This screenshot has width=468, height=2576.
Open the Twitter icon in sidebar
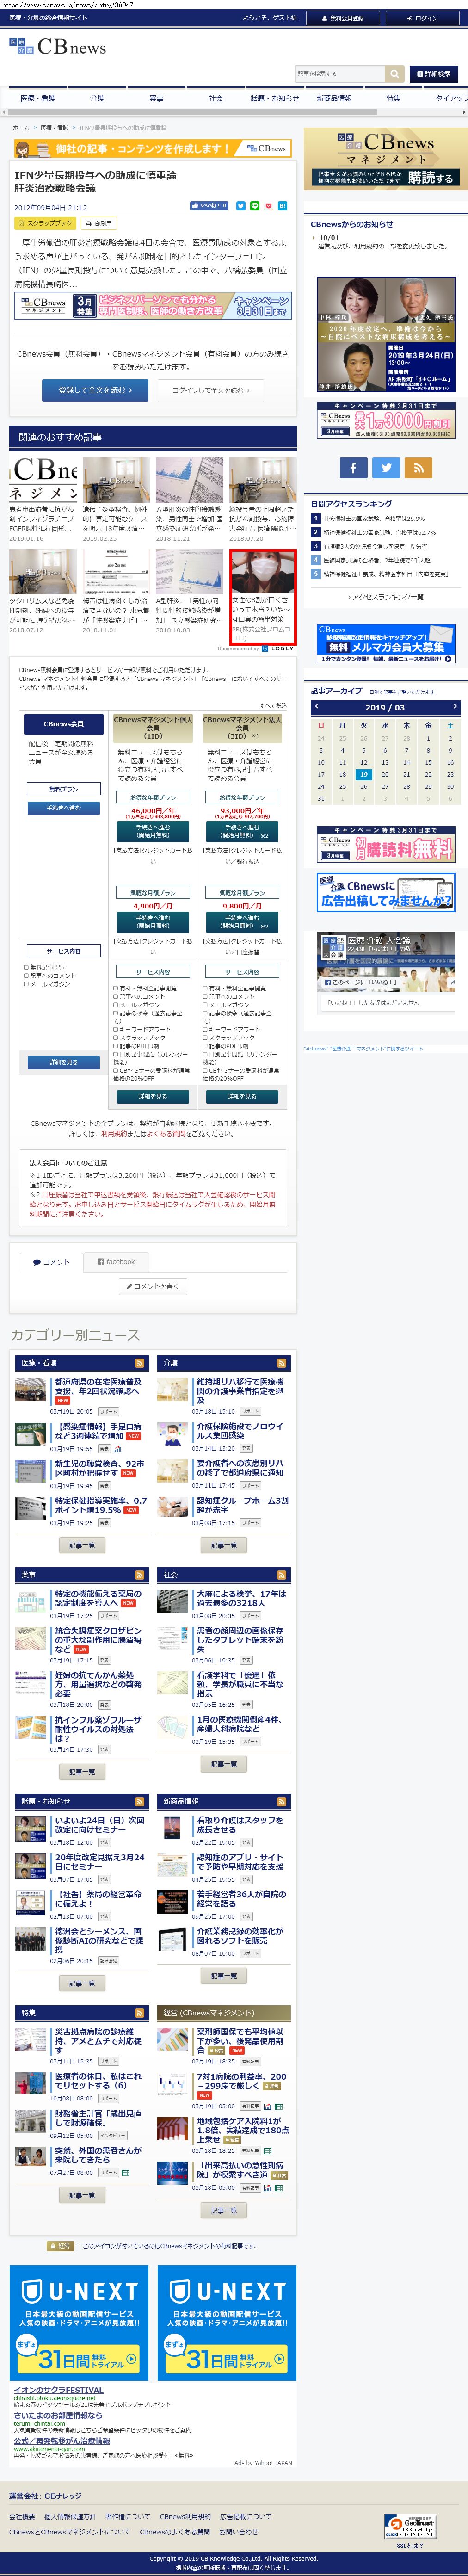[x=386, y=467]
